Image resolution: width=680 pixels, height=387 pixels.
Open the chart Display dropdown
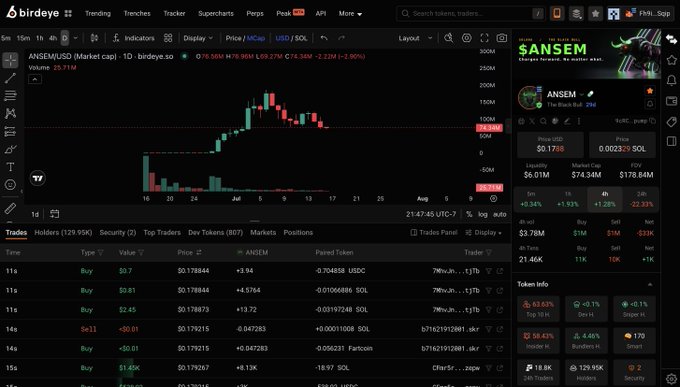[x=198, y=38]
